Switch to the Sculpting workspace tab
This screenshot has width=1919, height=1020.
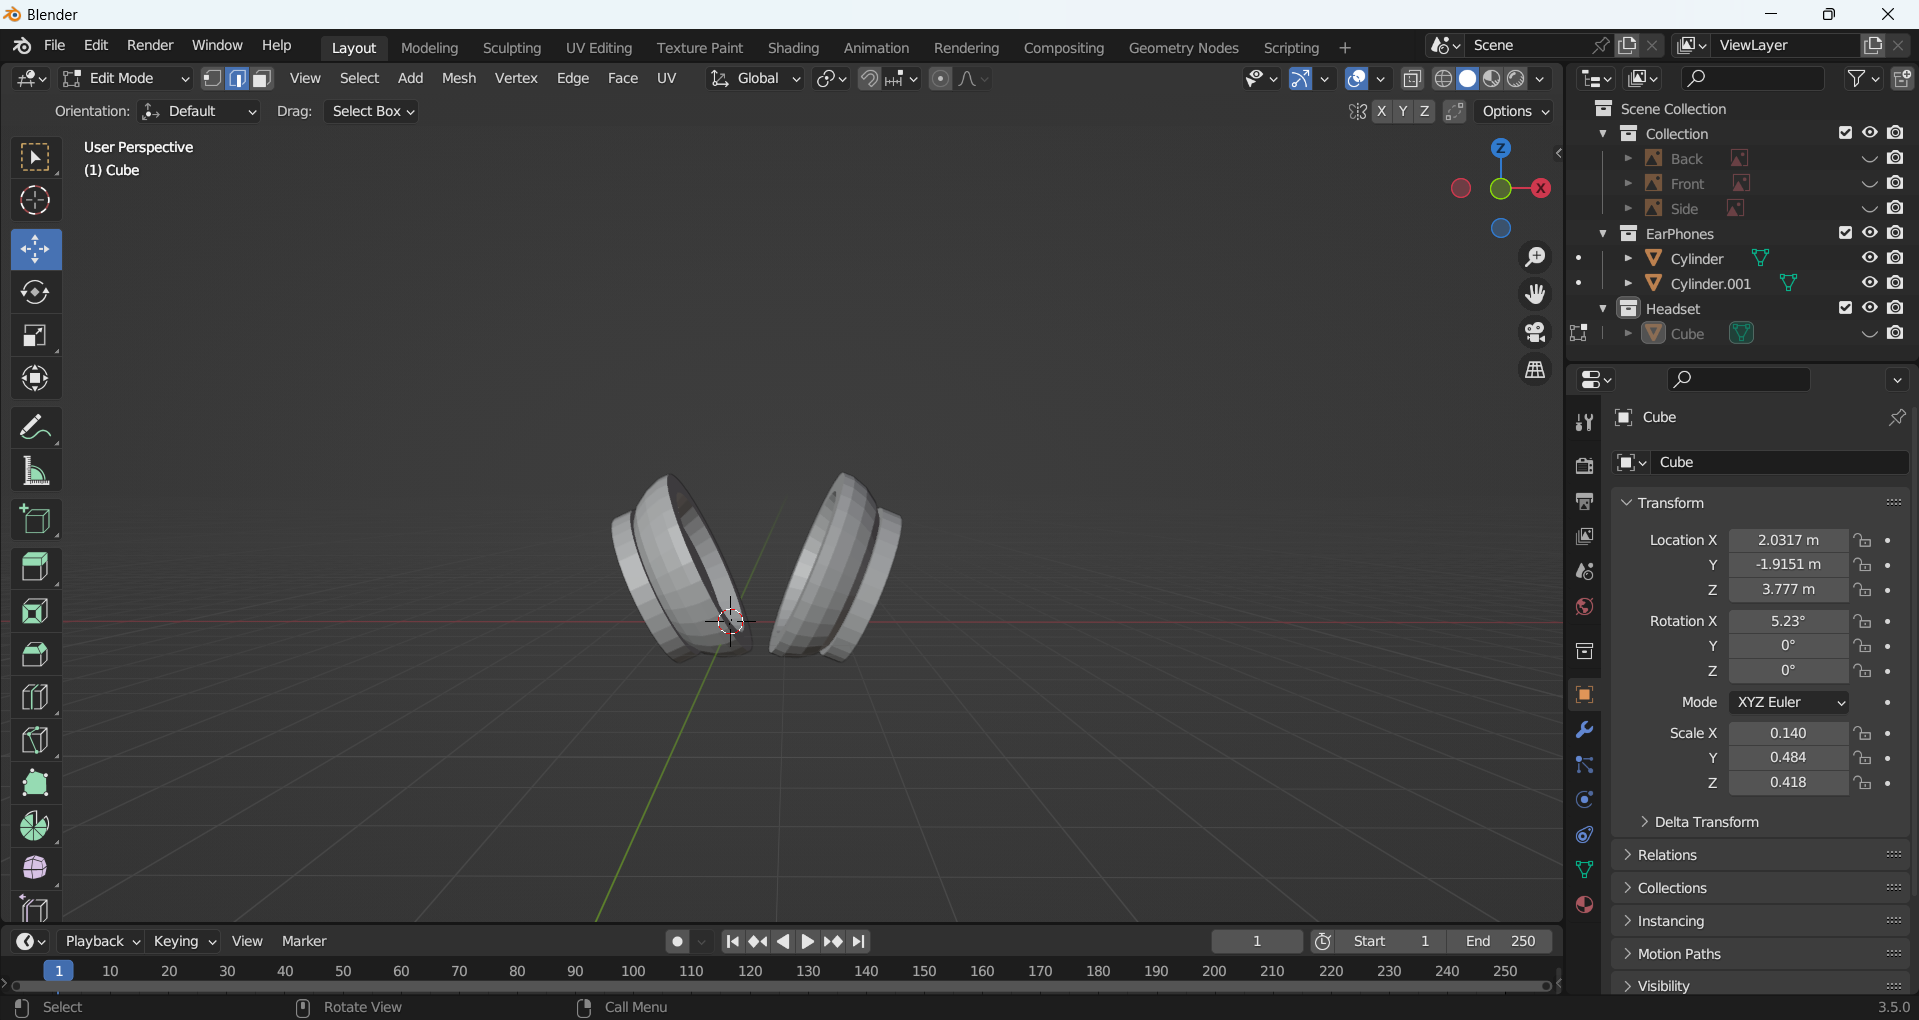click(511, 48)
